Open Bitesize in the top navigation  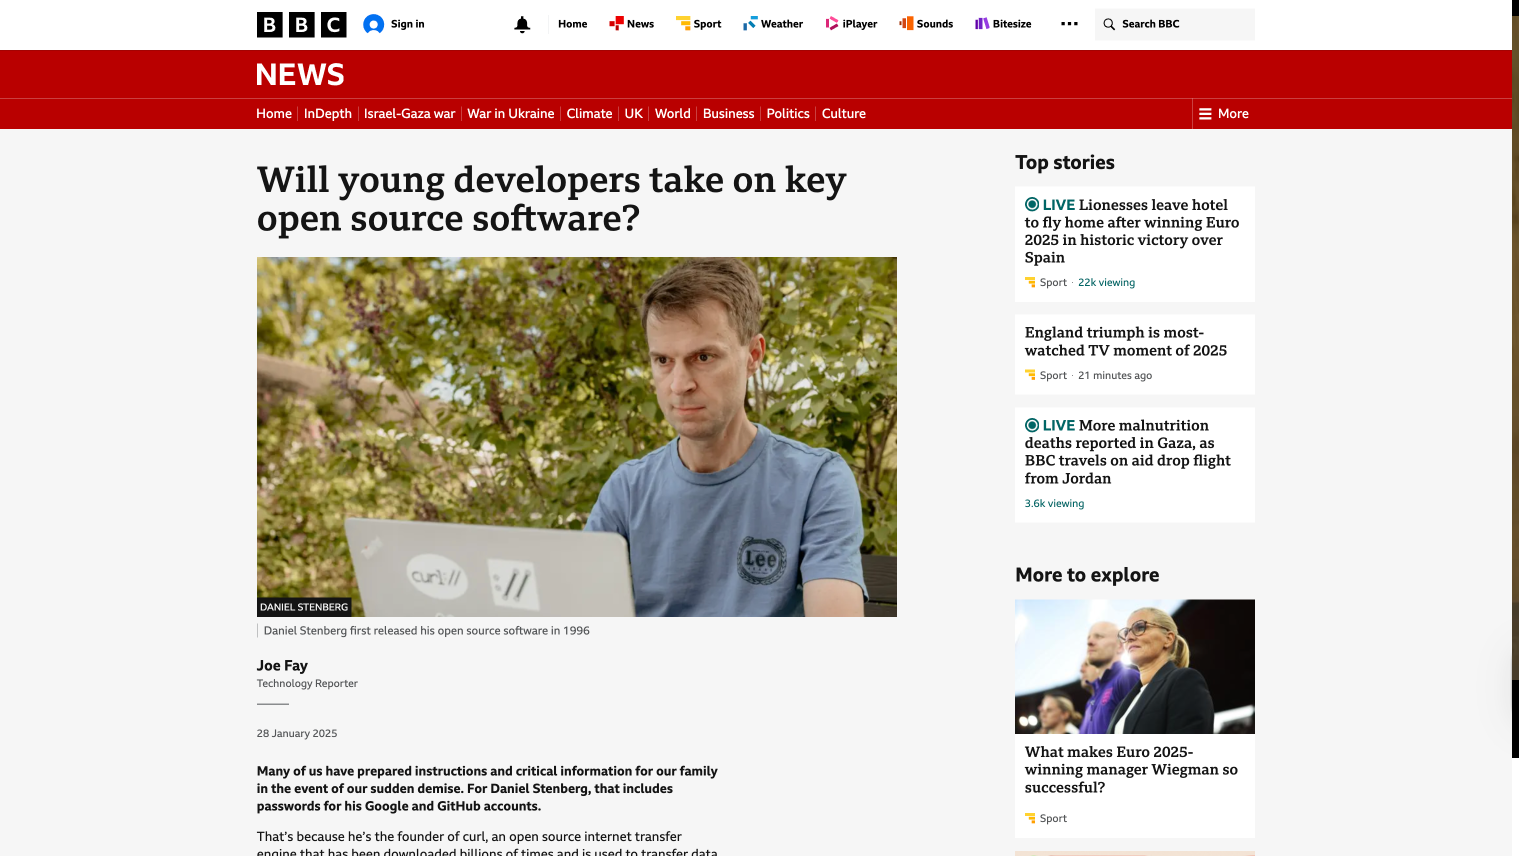(1003, 24)
